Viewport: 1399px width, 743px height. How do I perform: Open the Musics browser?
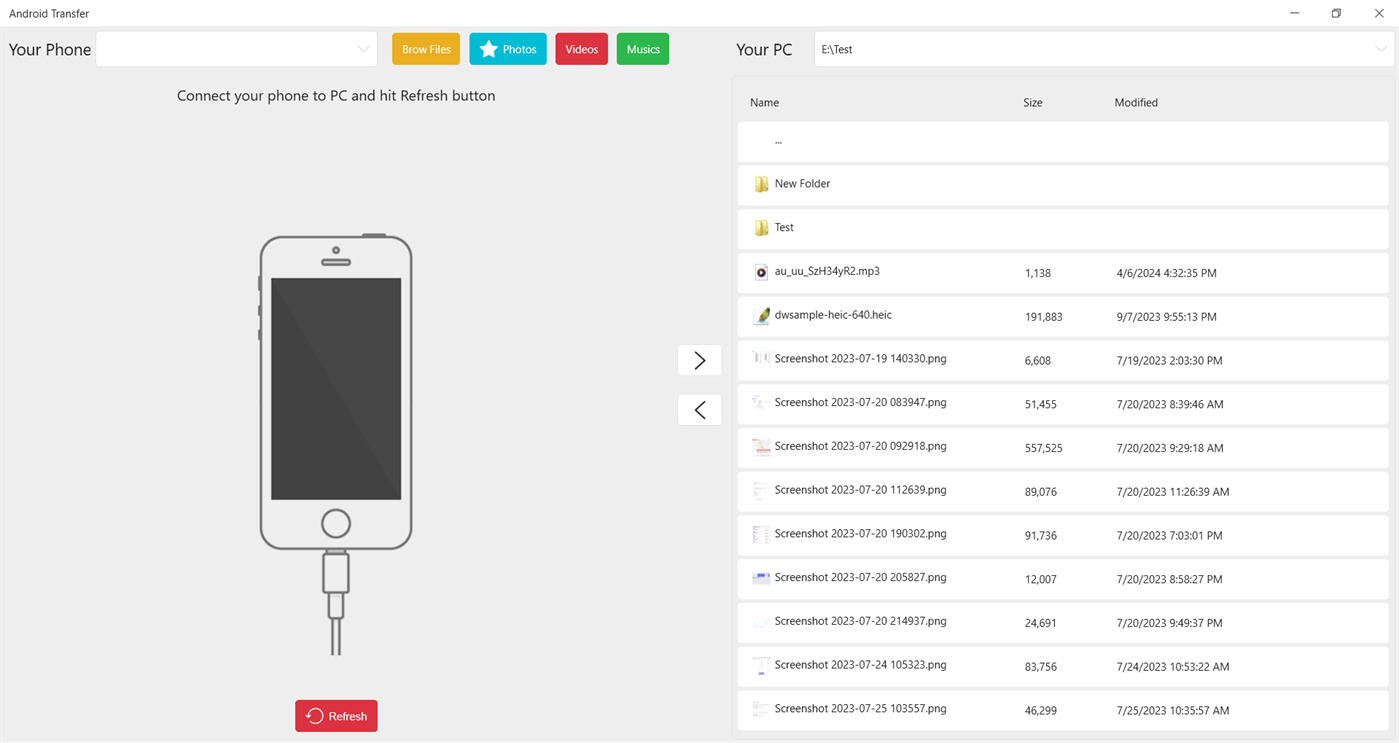(642, 48)
